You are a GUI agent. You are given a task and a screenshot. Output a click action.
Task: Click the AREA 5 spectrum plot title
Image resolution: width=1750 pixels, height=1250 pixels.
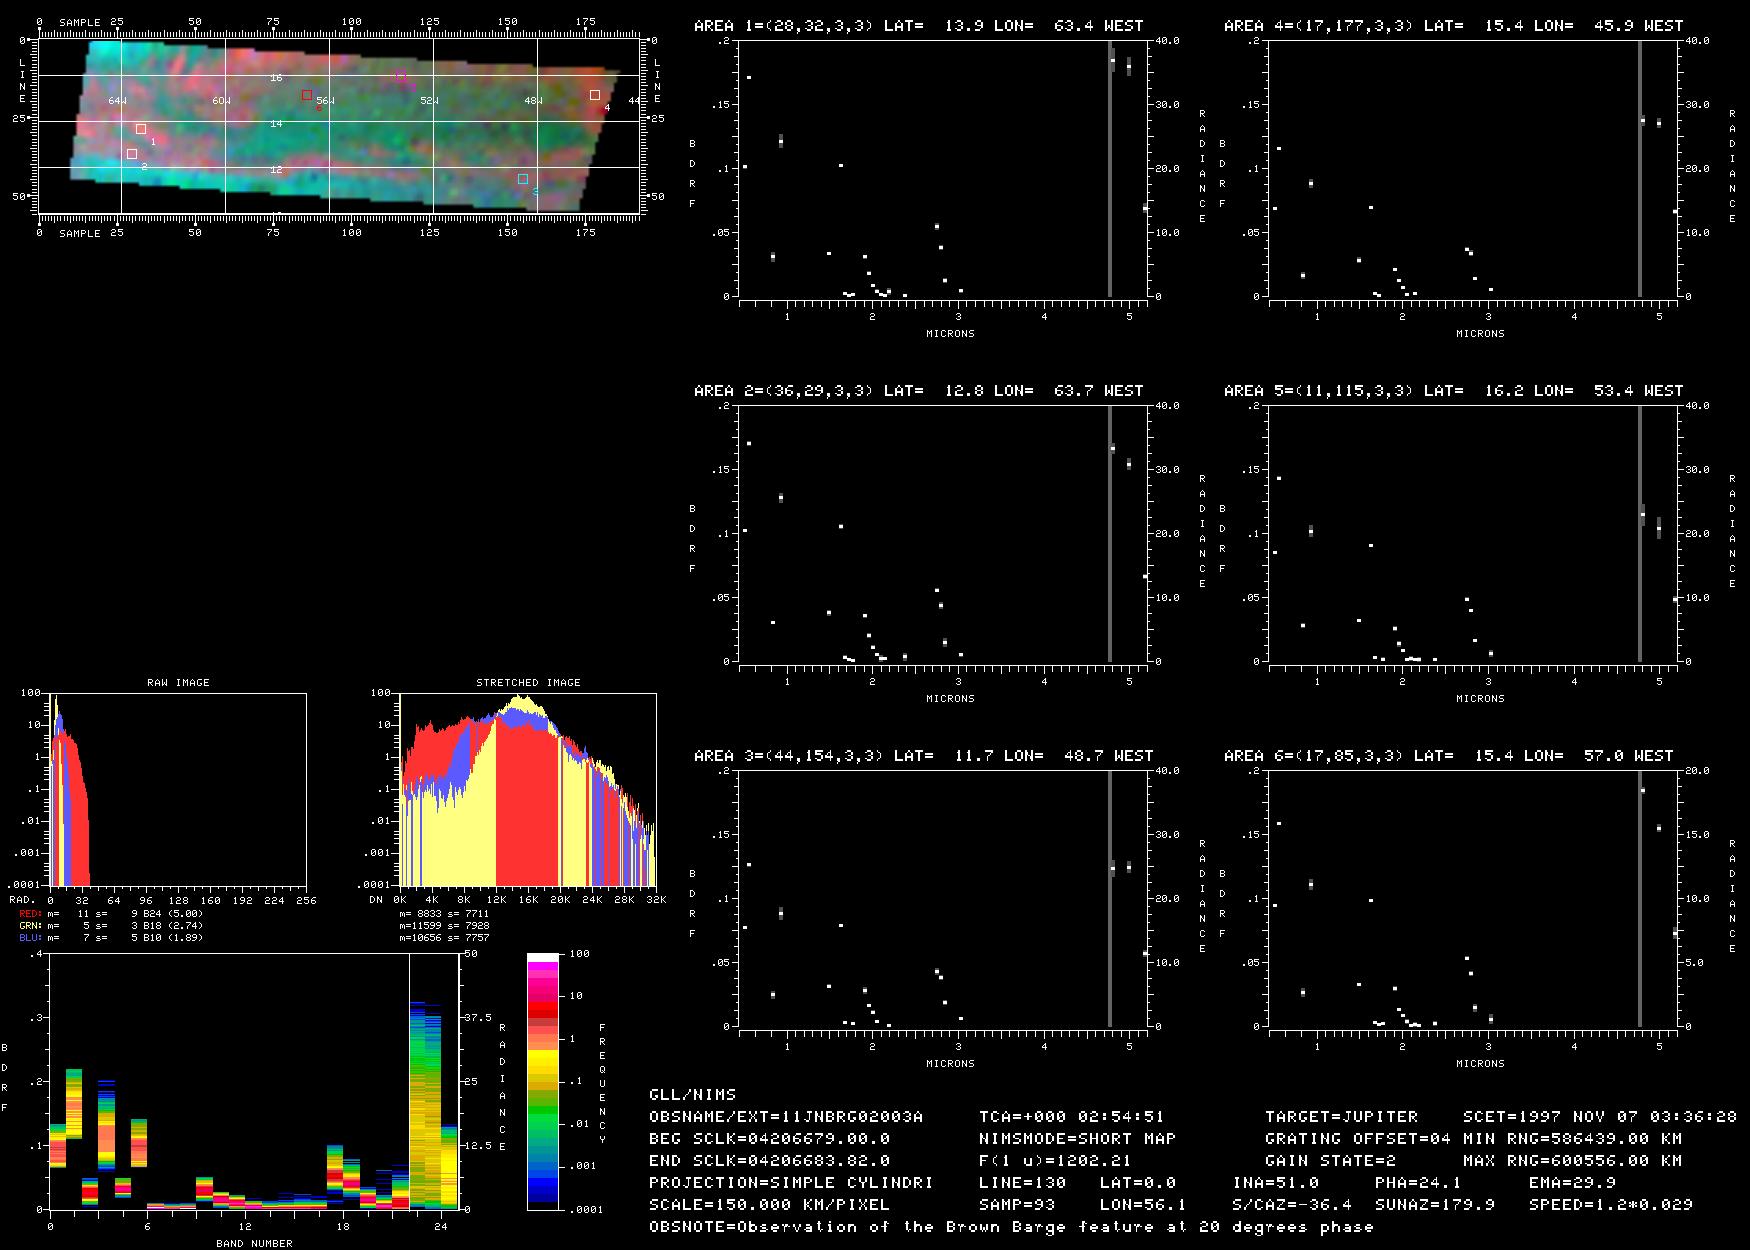pyautogui.click(x=1448, y=391)
